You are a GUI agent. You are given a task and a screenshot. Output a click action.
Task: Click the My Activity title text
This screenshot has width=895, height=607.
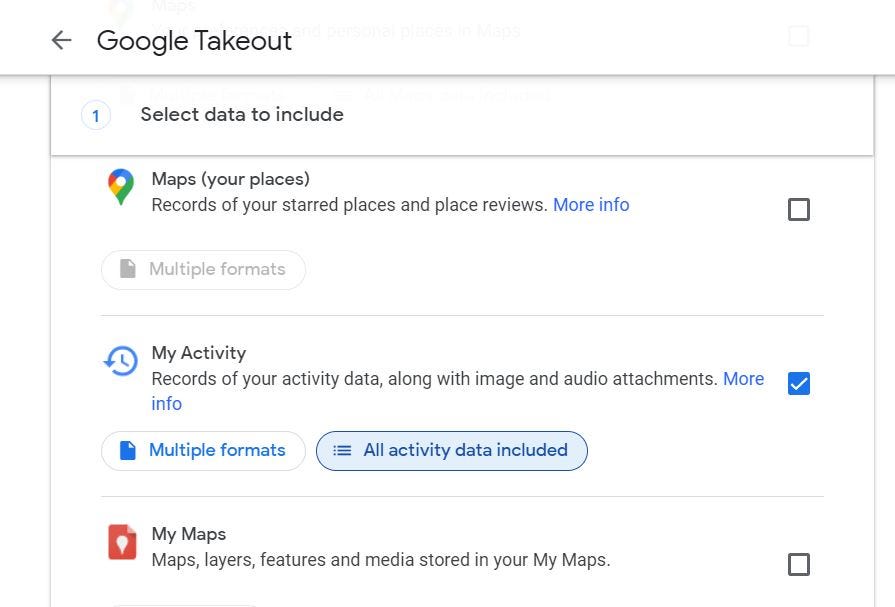(x=199, y=353)
